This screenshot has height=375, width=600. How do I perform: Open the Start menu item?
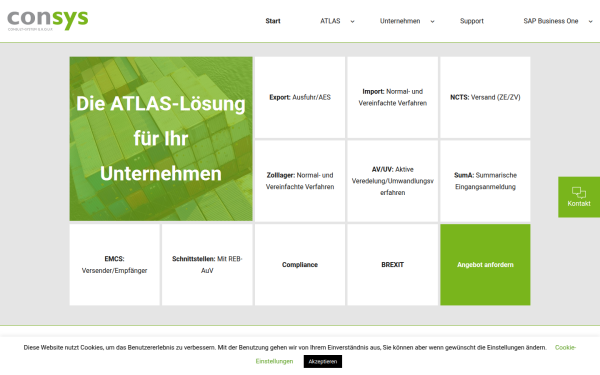coord(273,21)
